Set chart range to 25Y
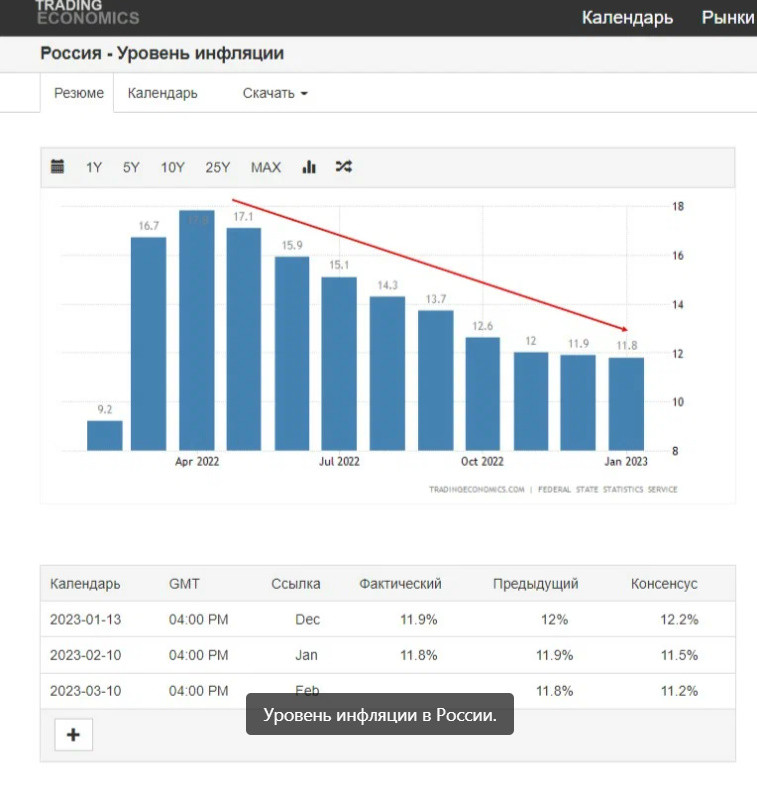 [x=218, y=167]
